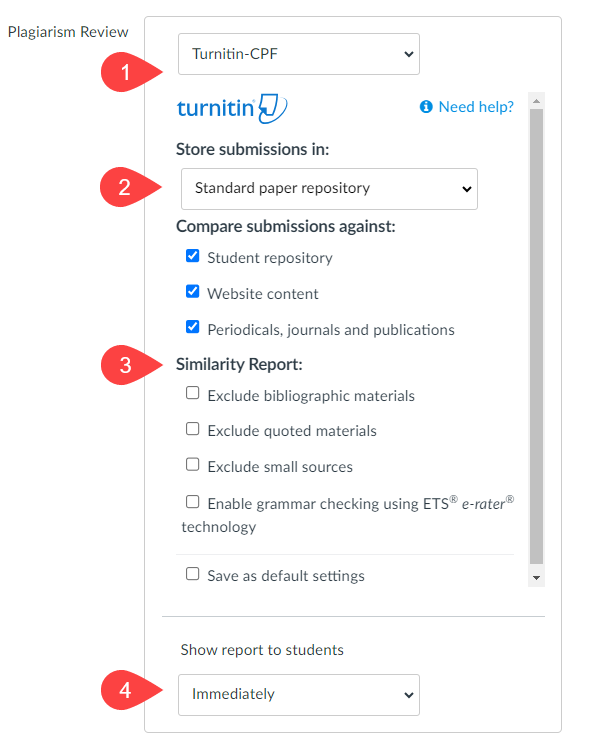This screenshot has height=741, width=590.
Task: Click the Show report to students label
Action: pos(262,650)
